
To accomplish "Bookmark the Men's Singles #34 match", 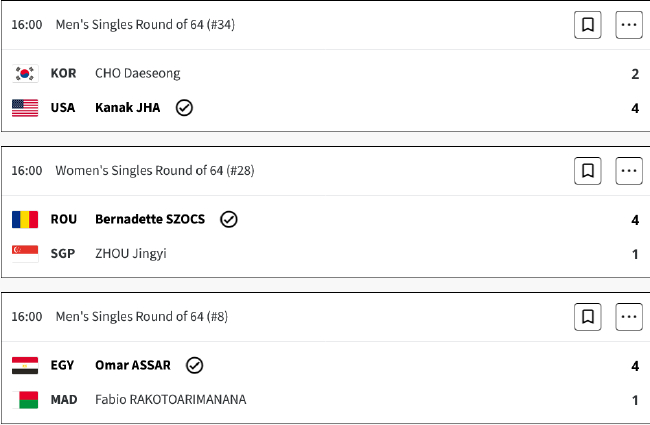I will click(x=588, y=25).
